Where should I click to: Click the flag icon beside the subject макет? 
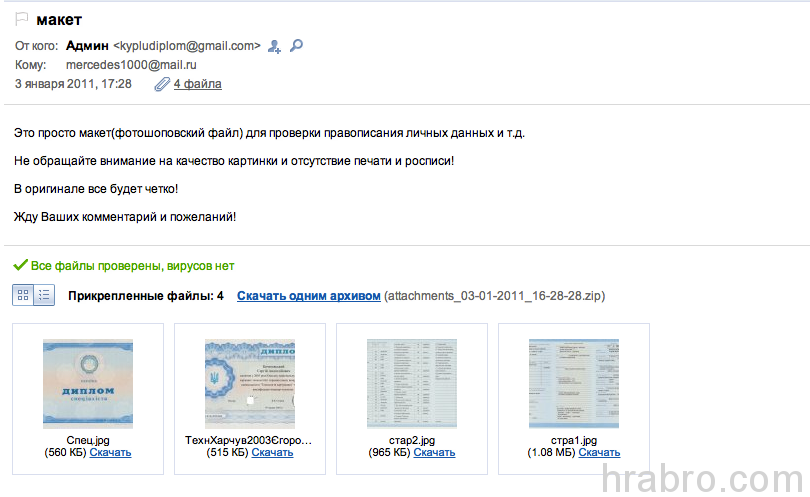point(22,19)
